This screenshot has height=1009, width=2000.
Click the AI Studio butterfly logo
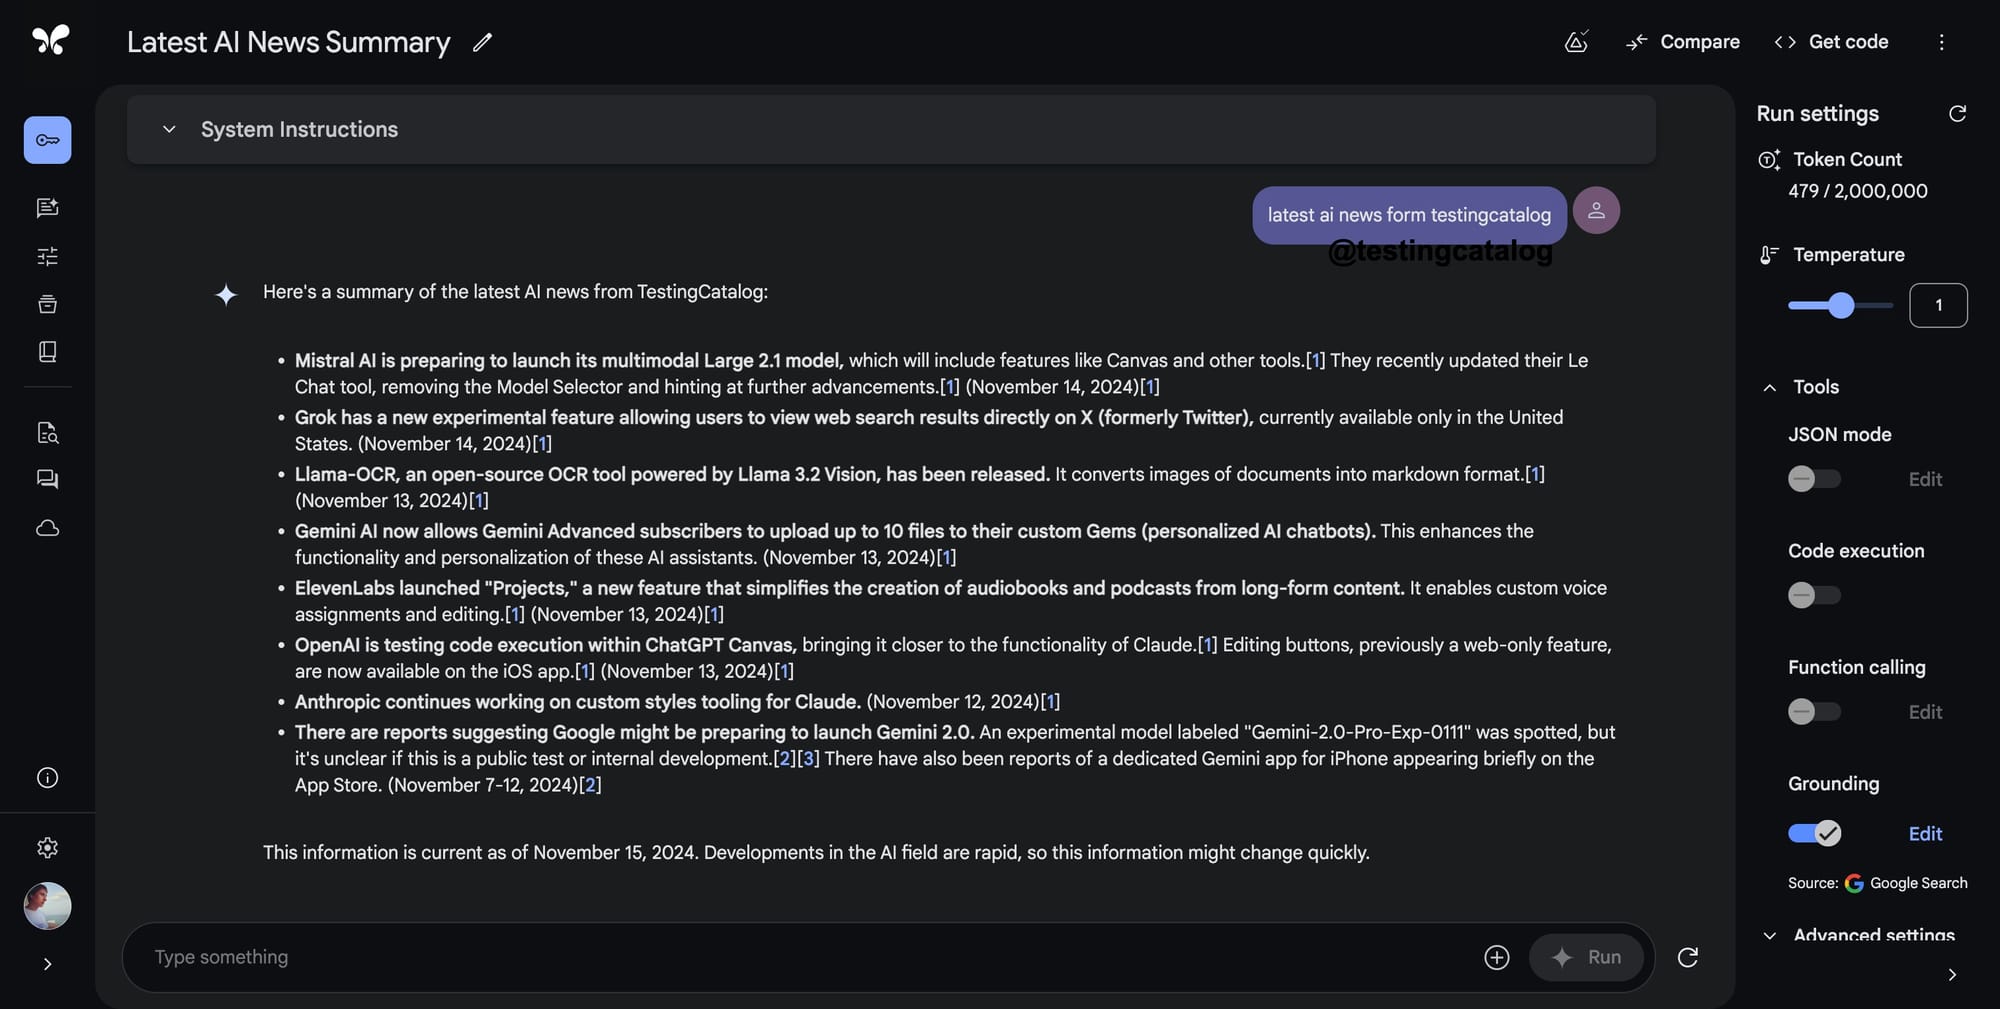coord(50,40)
